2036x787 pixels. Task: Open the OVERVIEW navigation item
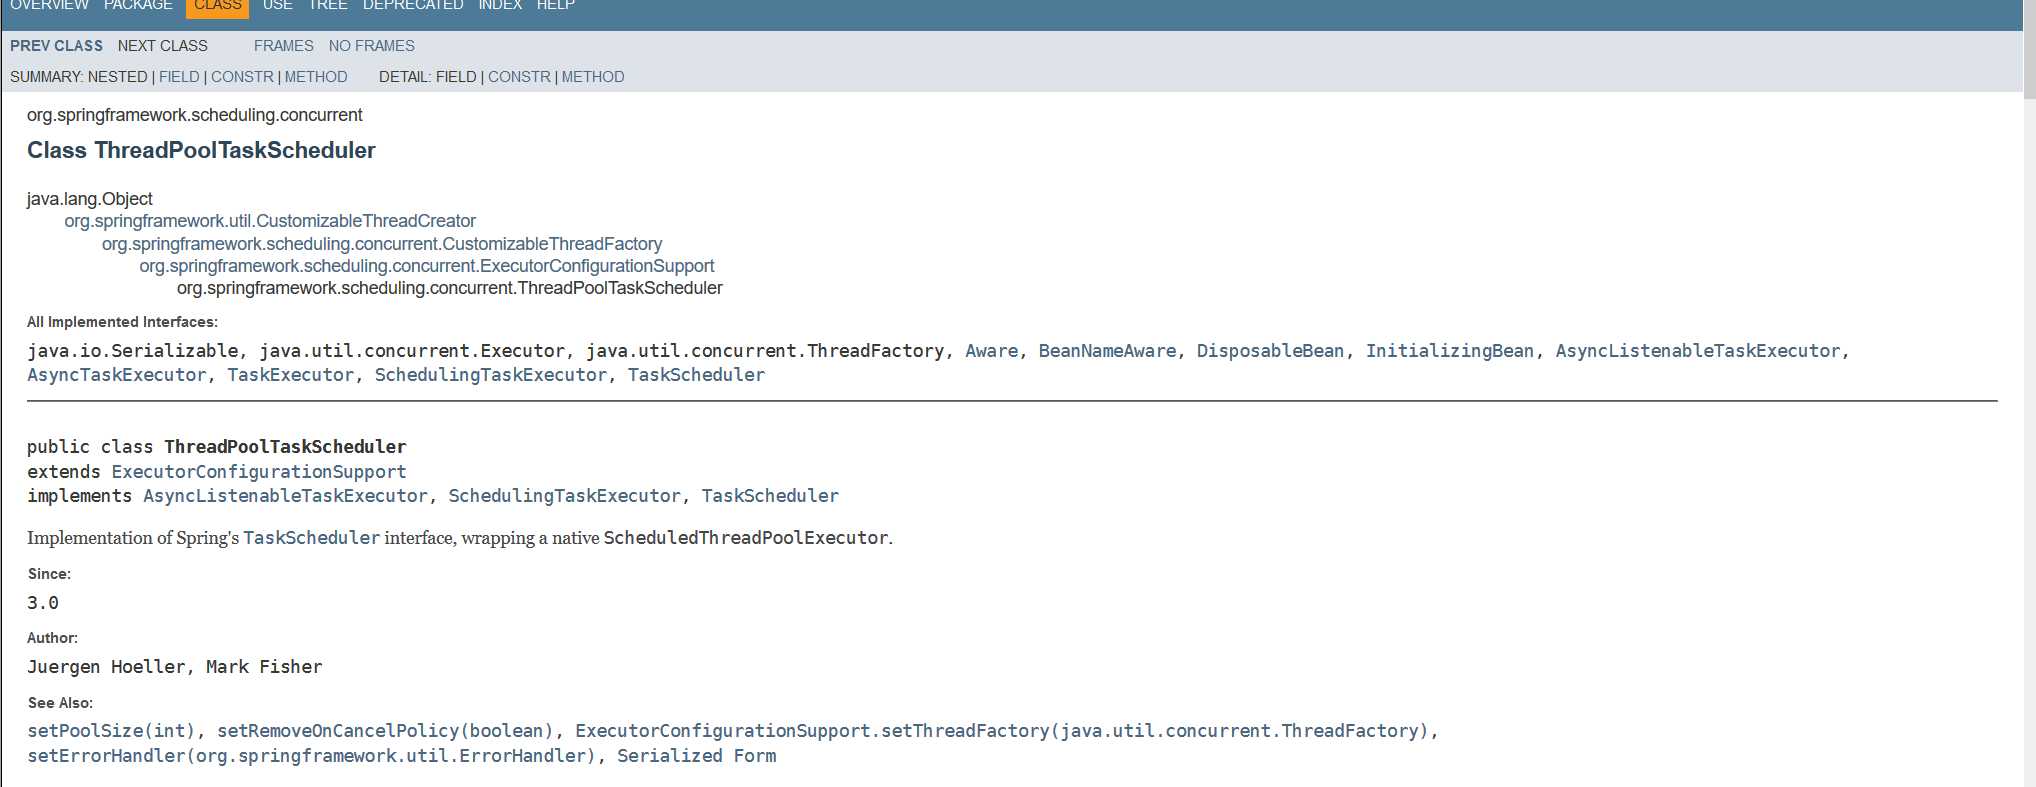click(x=49, y=5)
